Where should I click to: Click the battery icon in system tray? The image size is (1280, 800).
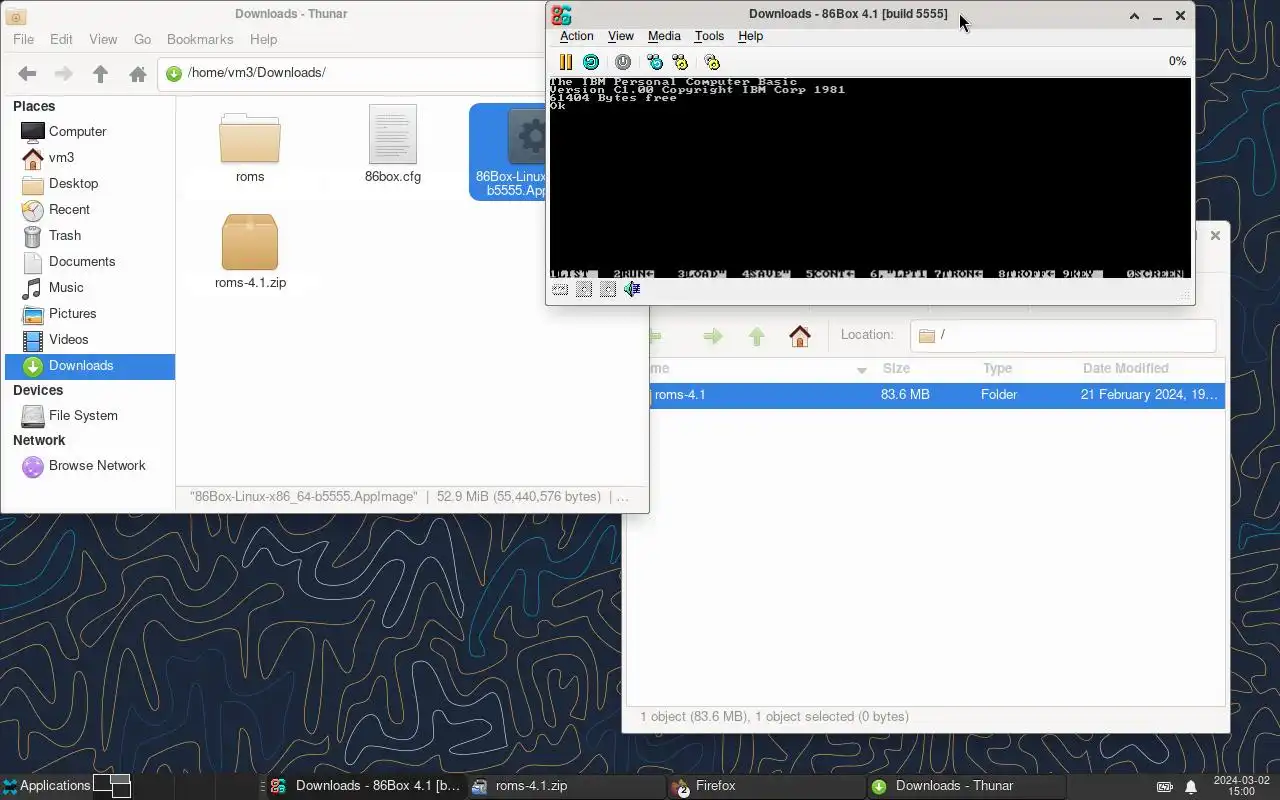pos(1165,786)
